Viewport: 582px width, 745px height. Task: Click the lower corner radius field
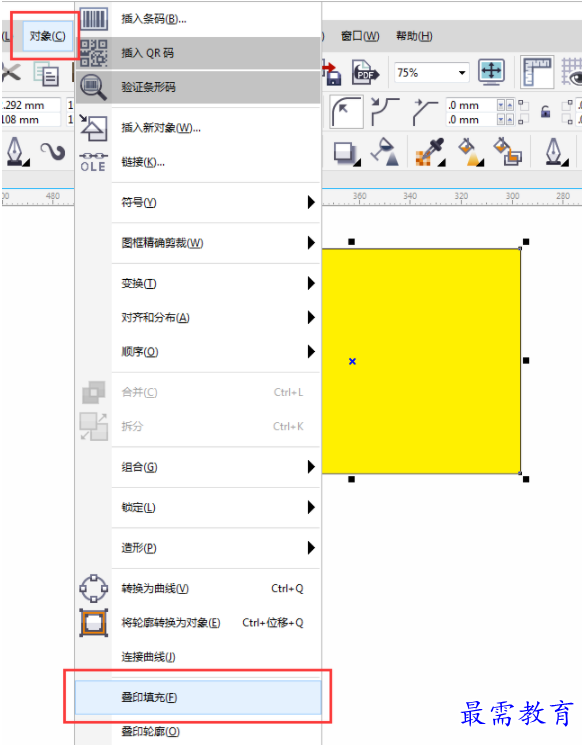471,120
